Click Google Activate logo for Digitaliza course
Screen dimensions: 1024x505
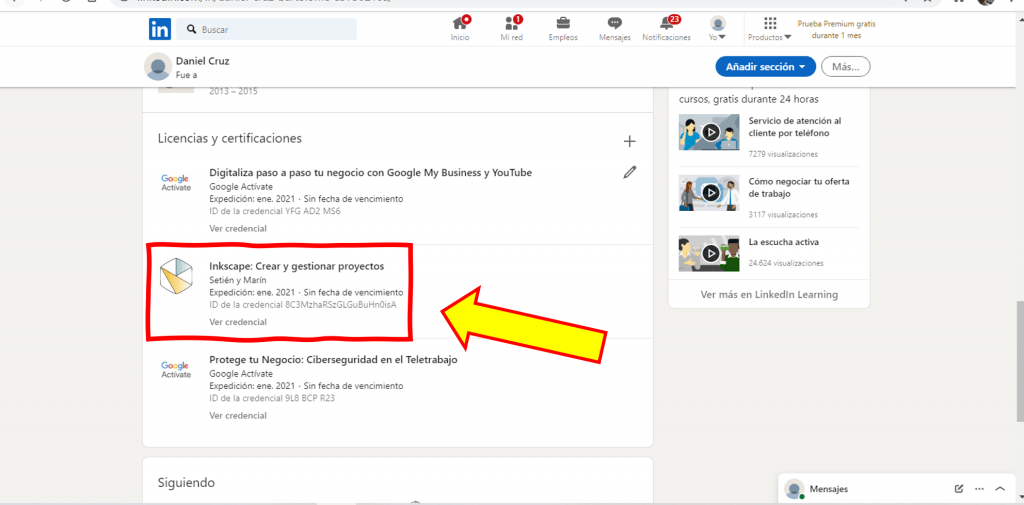(x=176, y=182)
